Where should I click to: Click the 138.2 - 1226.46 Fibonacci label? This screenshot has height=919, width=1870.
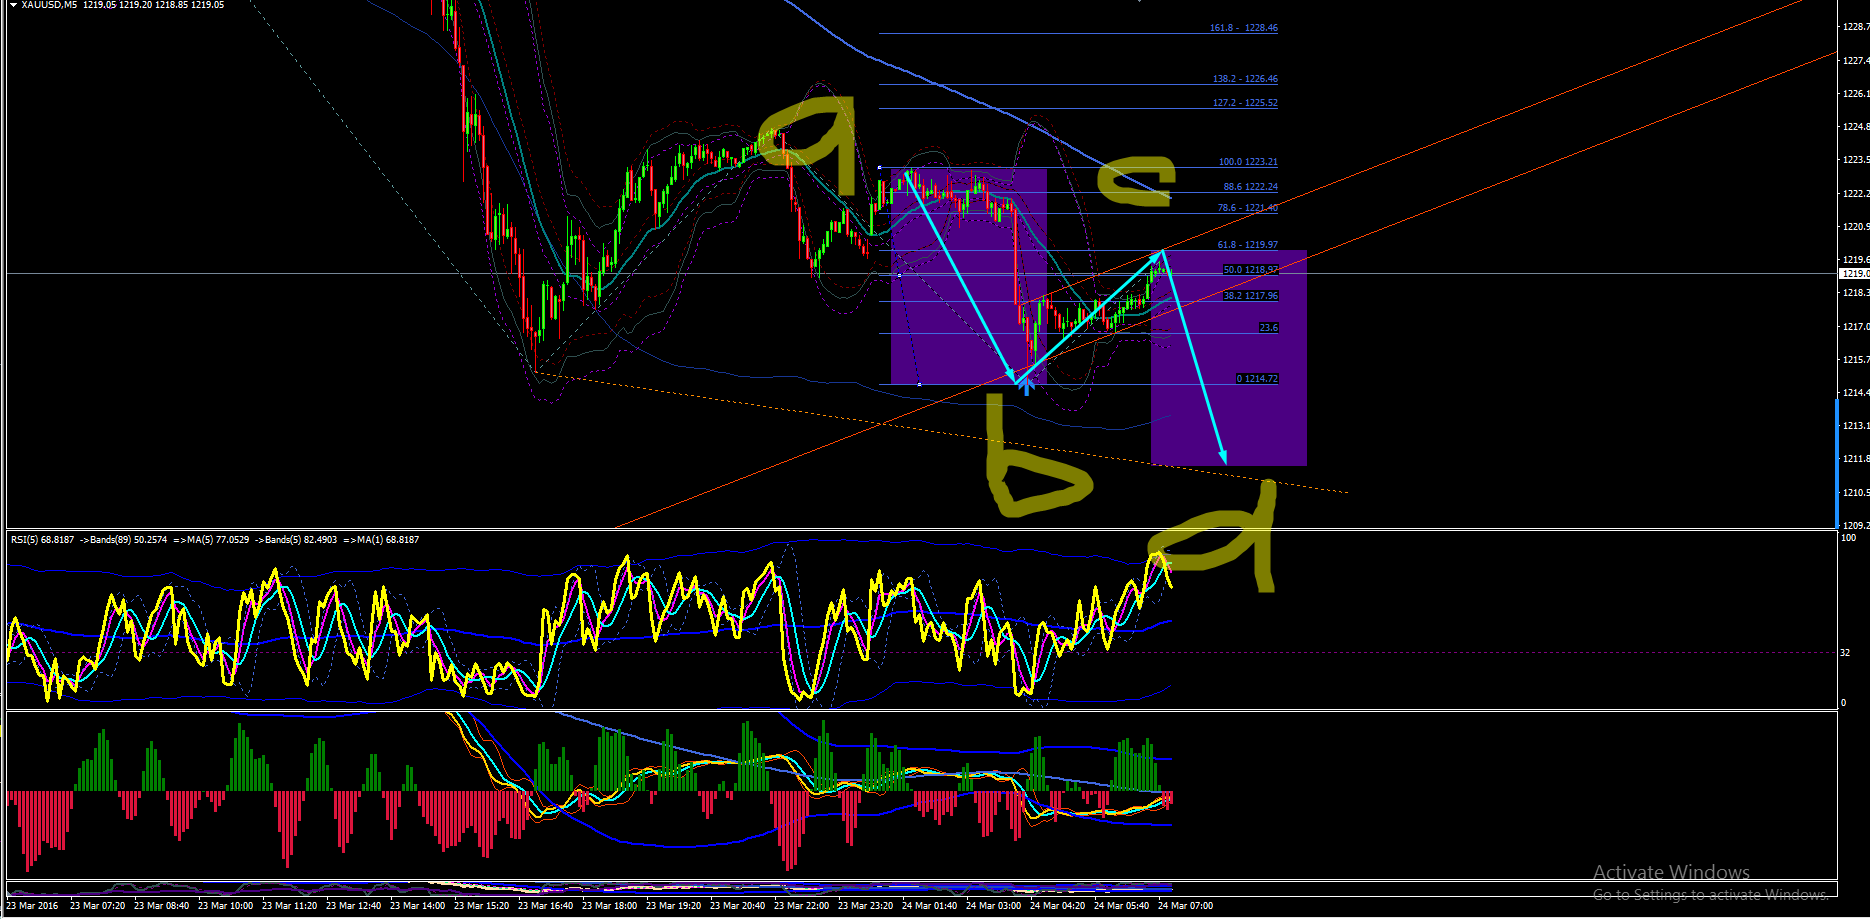1245,79
